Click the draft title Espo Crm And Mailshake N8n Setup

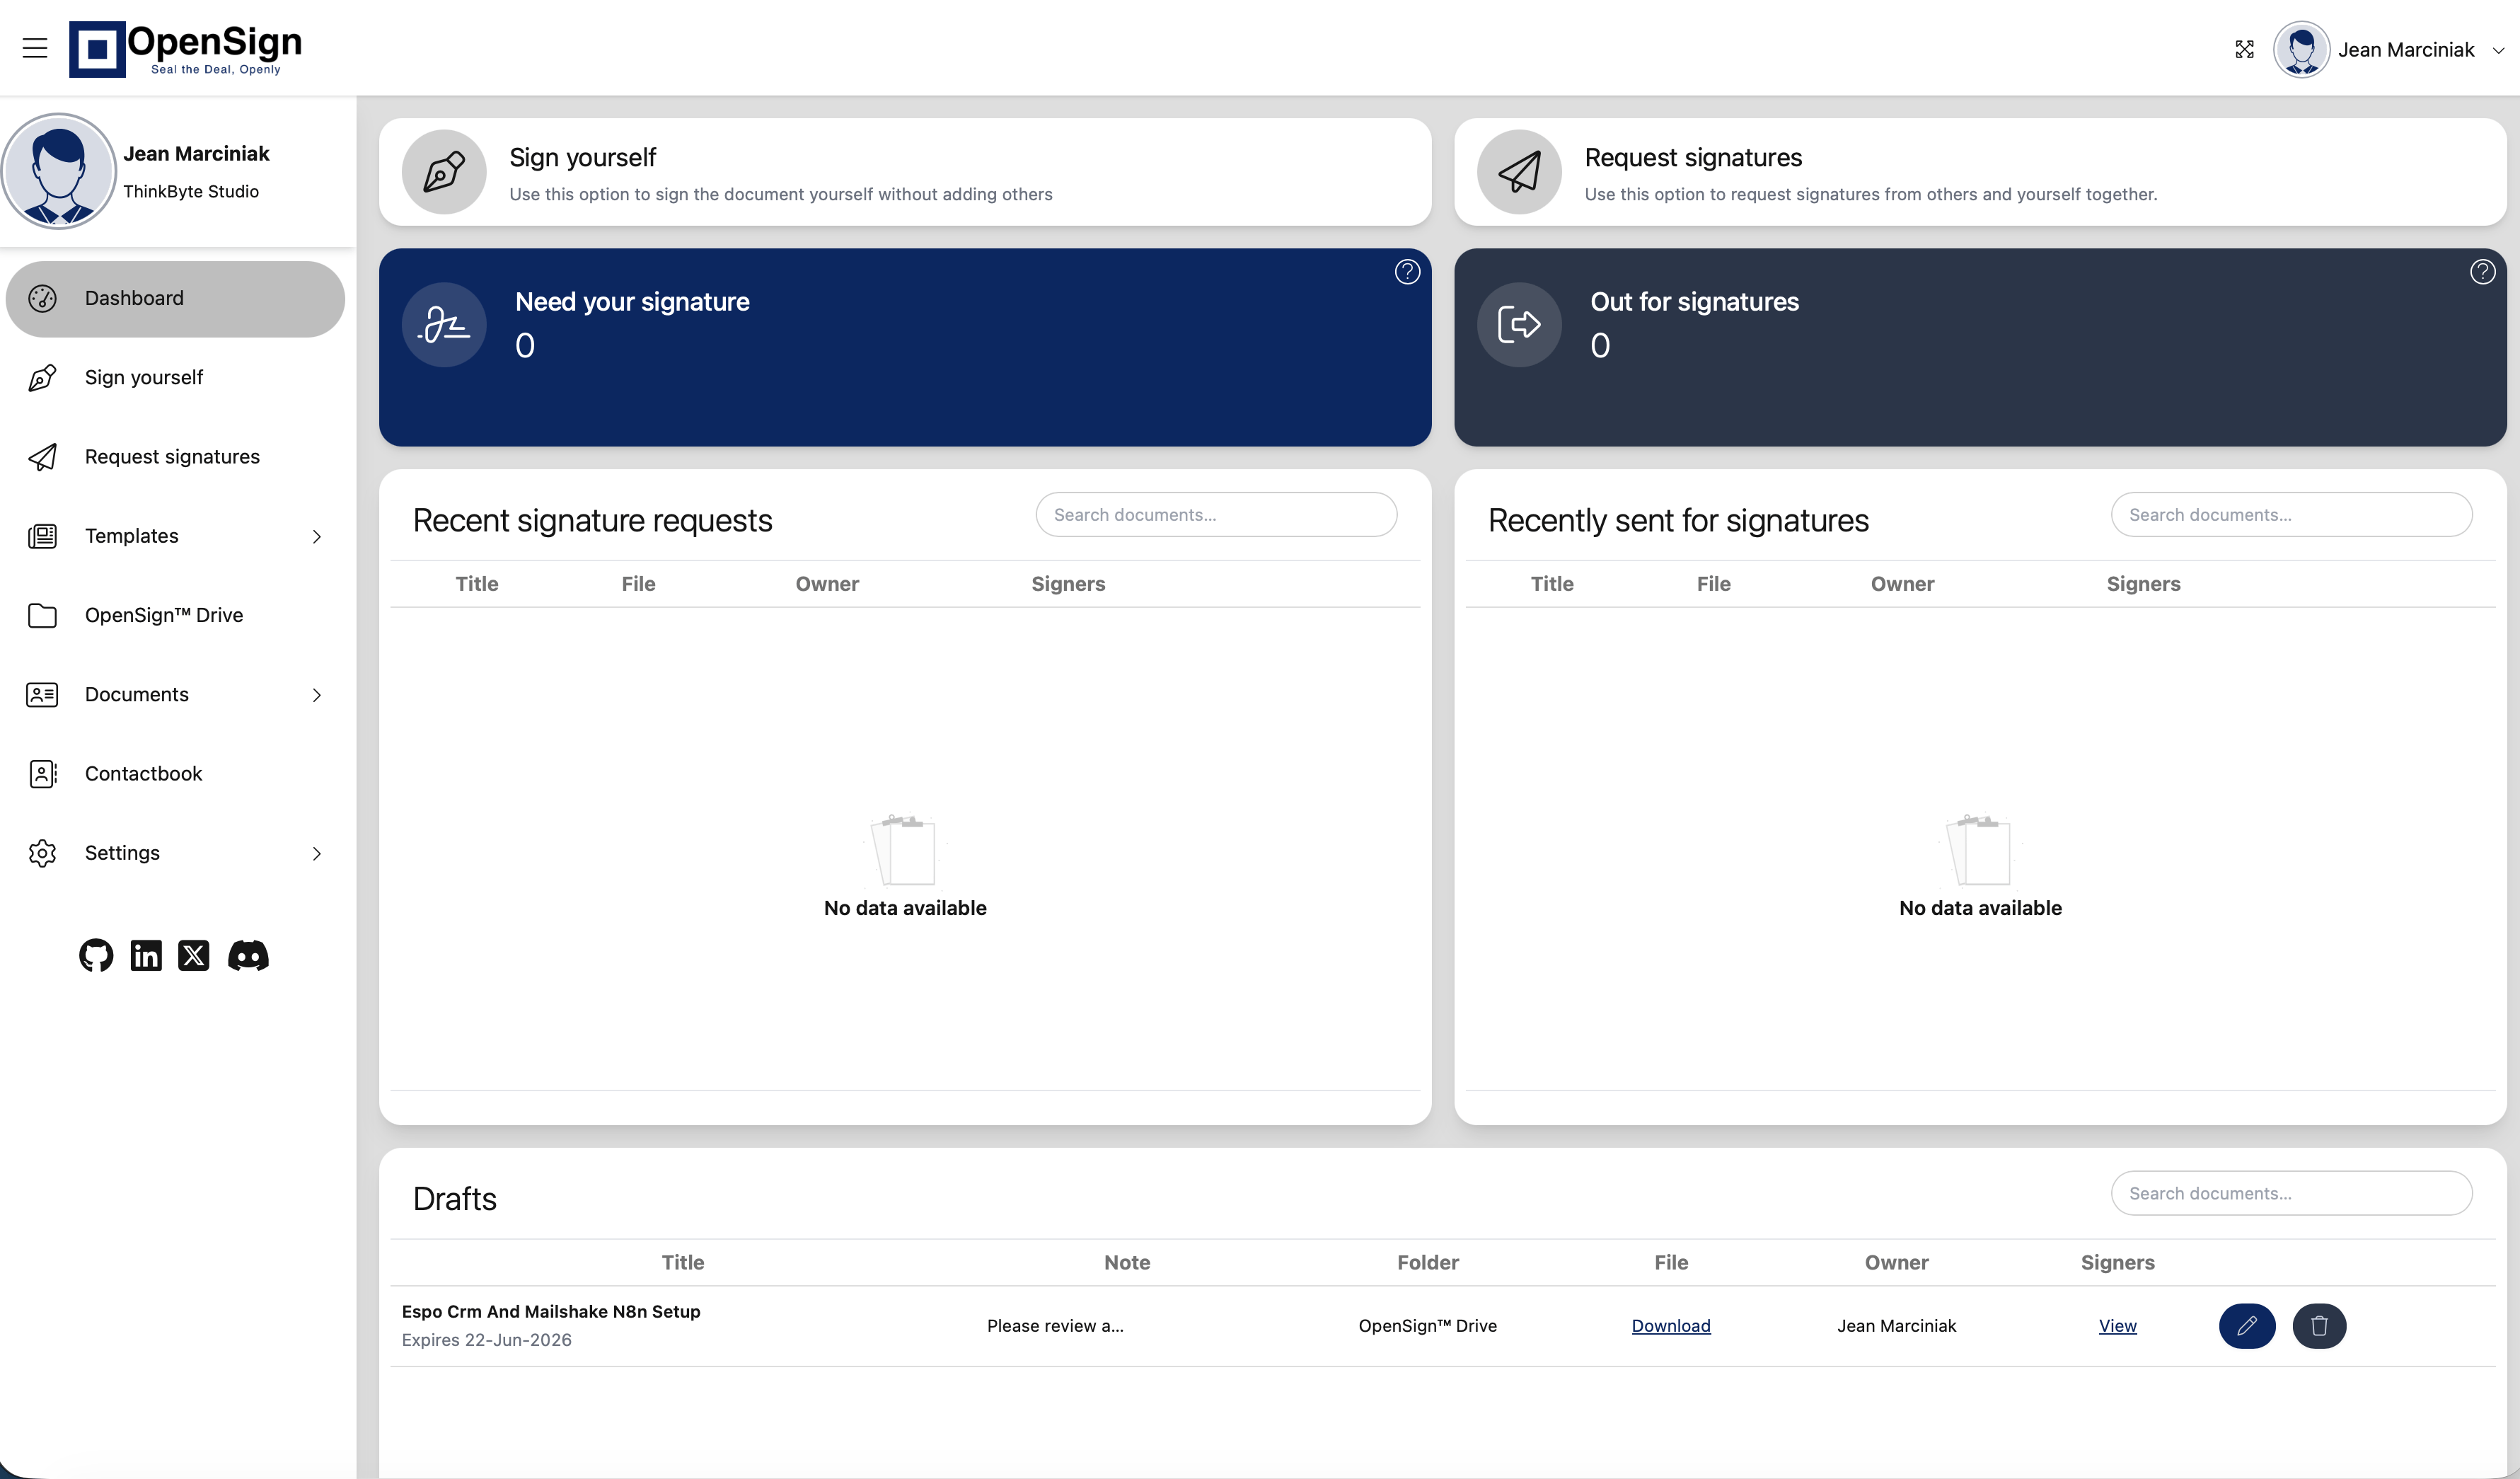[x=551, y=1312]
